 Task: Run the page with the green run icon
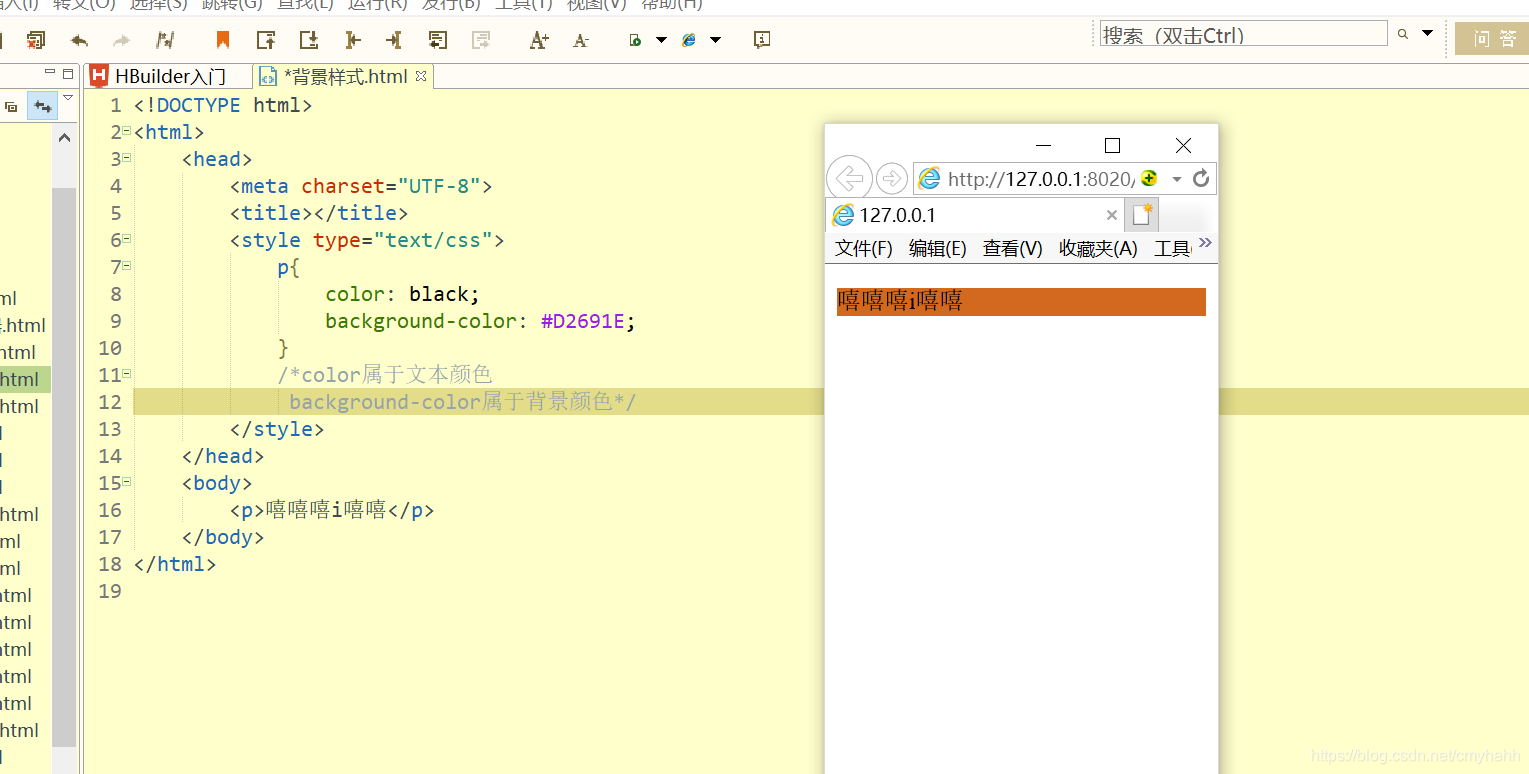635,40
